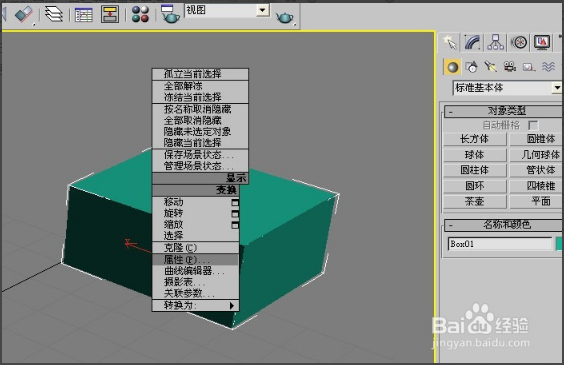
Task: Choose 管理场景状态 in context menu
Action: coord(200,166)
